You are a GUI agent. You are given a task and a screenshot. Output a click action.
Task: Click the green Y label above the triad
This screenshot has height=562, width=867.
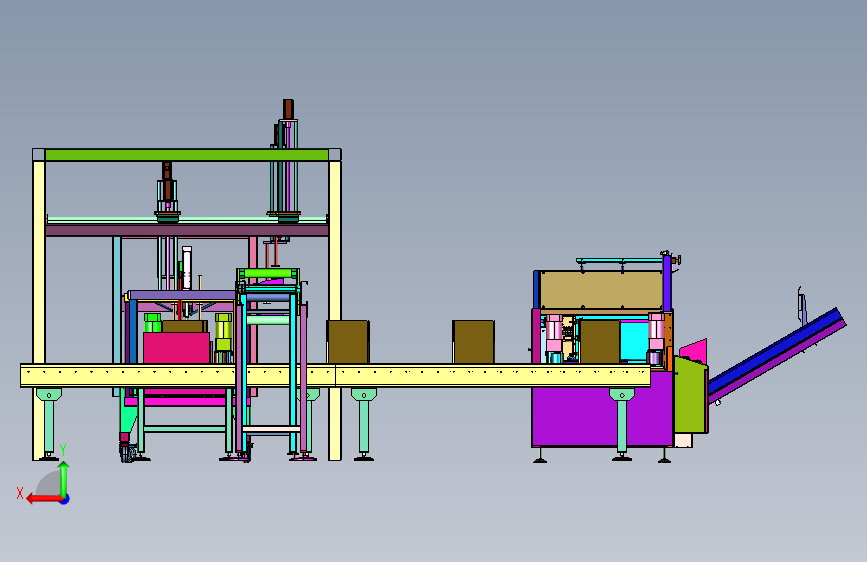click(x=63, y=450)
